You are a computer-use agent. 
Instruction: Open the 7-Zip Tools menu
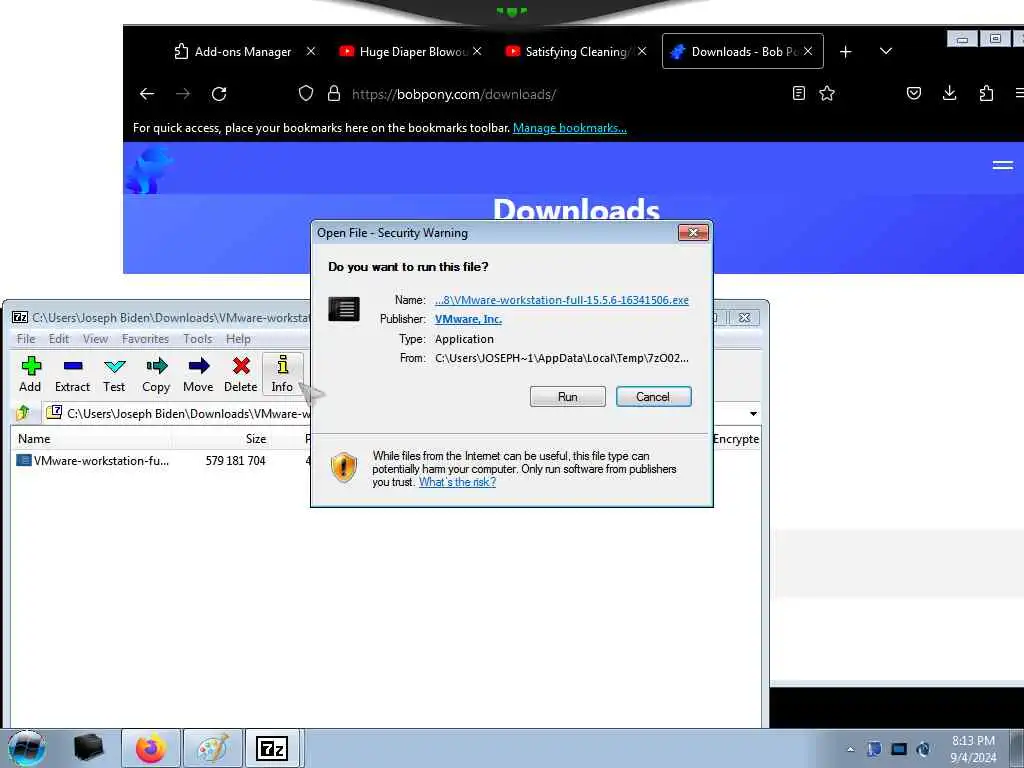coord(198,339)
